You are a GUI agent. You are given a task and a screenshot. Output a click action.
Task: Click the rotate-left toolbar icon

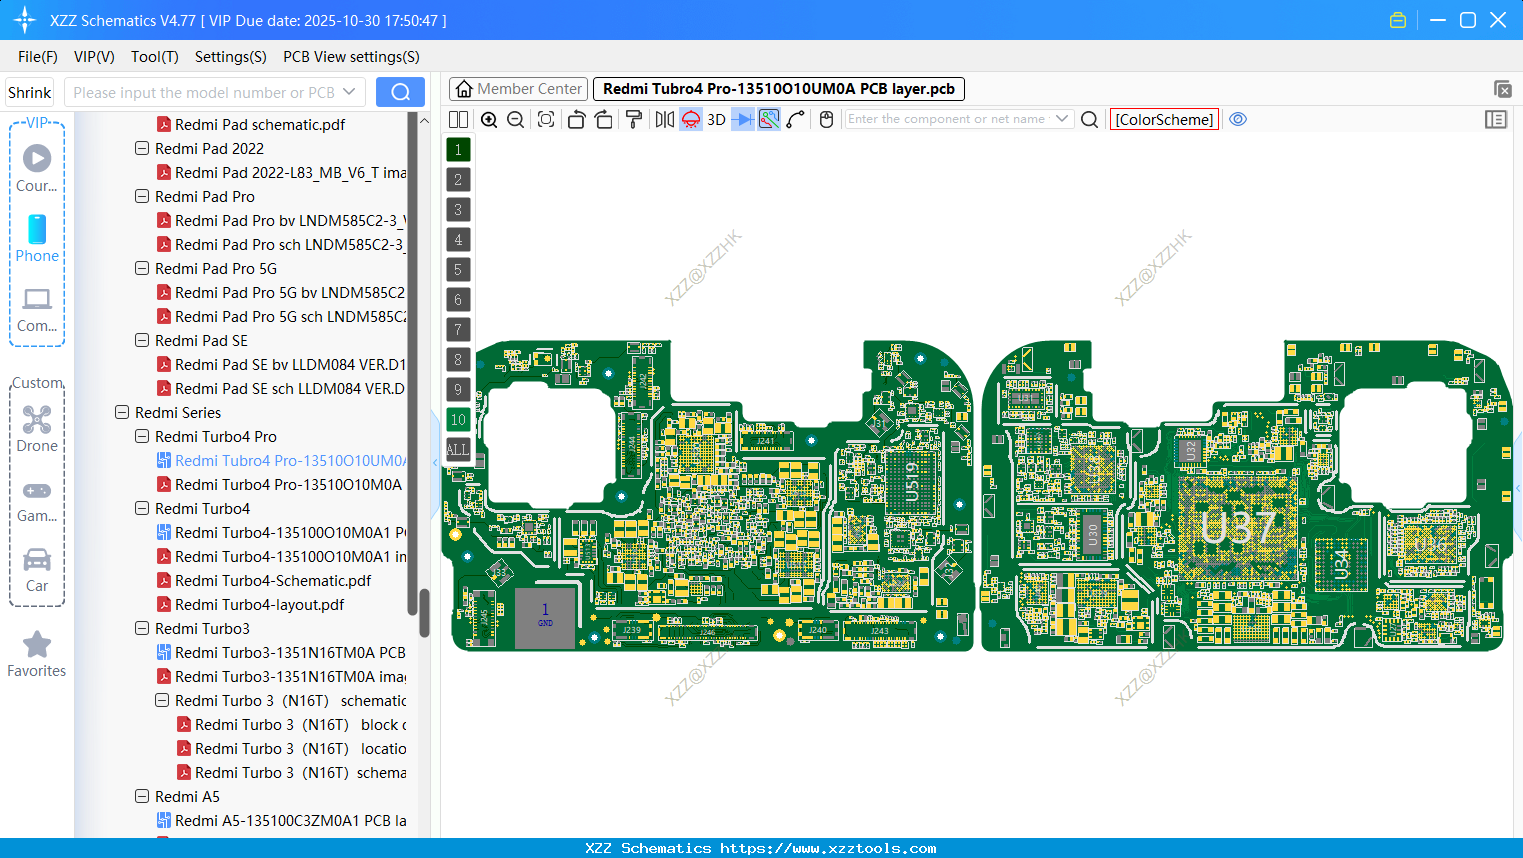click(x=576, y=119)
